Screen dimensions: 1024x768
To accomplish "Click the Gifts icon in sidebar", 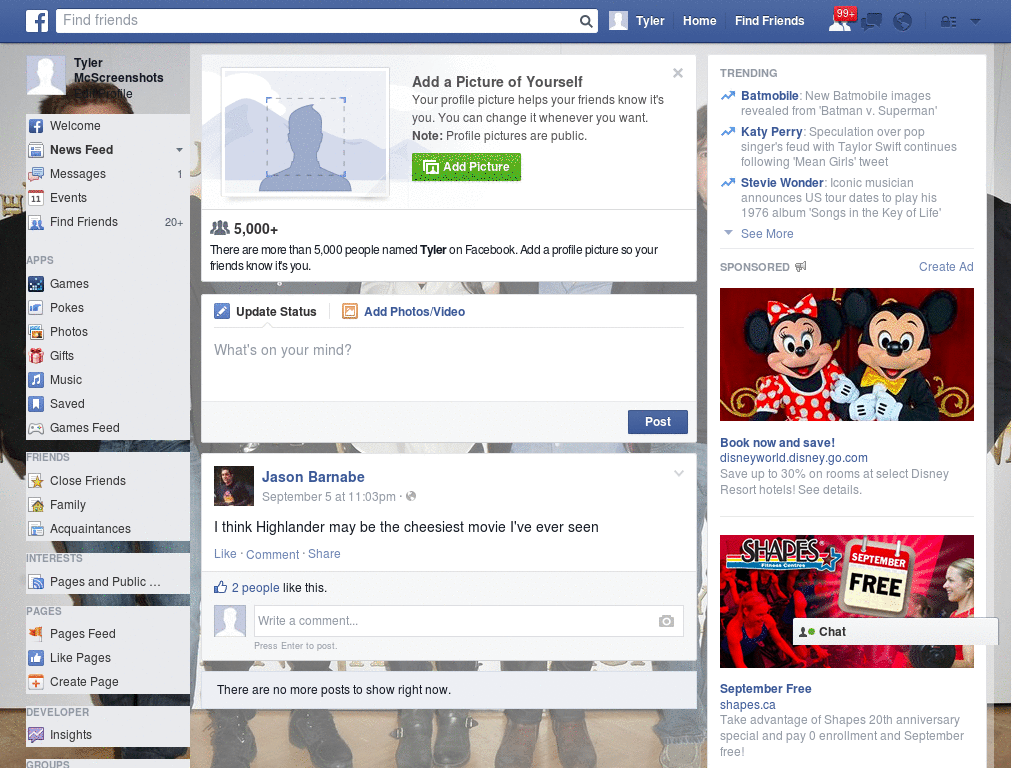I will tap(36, 356).
